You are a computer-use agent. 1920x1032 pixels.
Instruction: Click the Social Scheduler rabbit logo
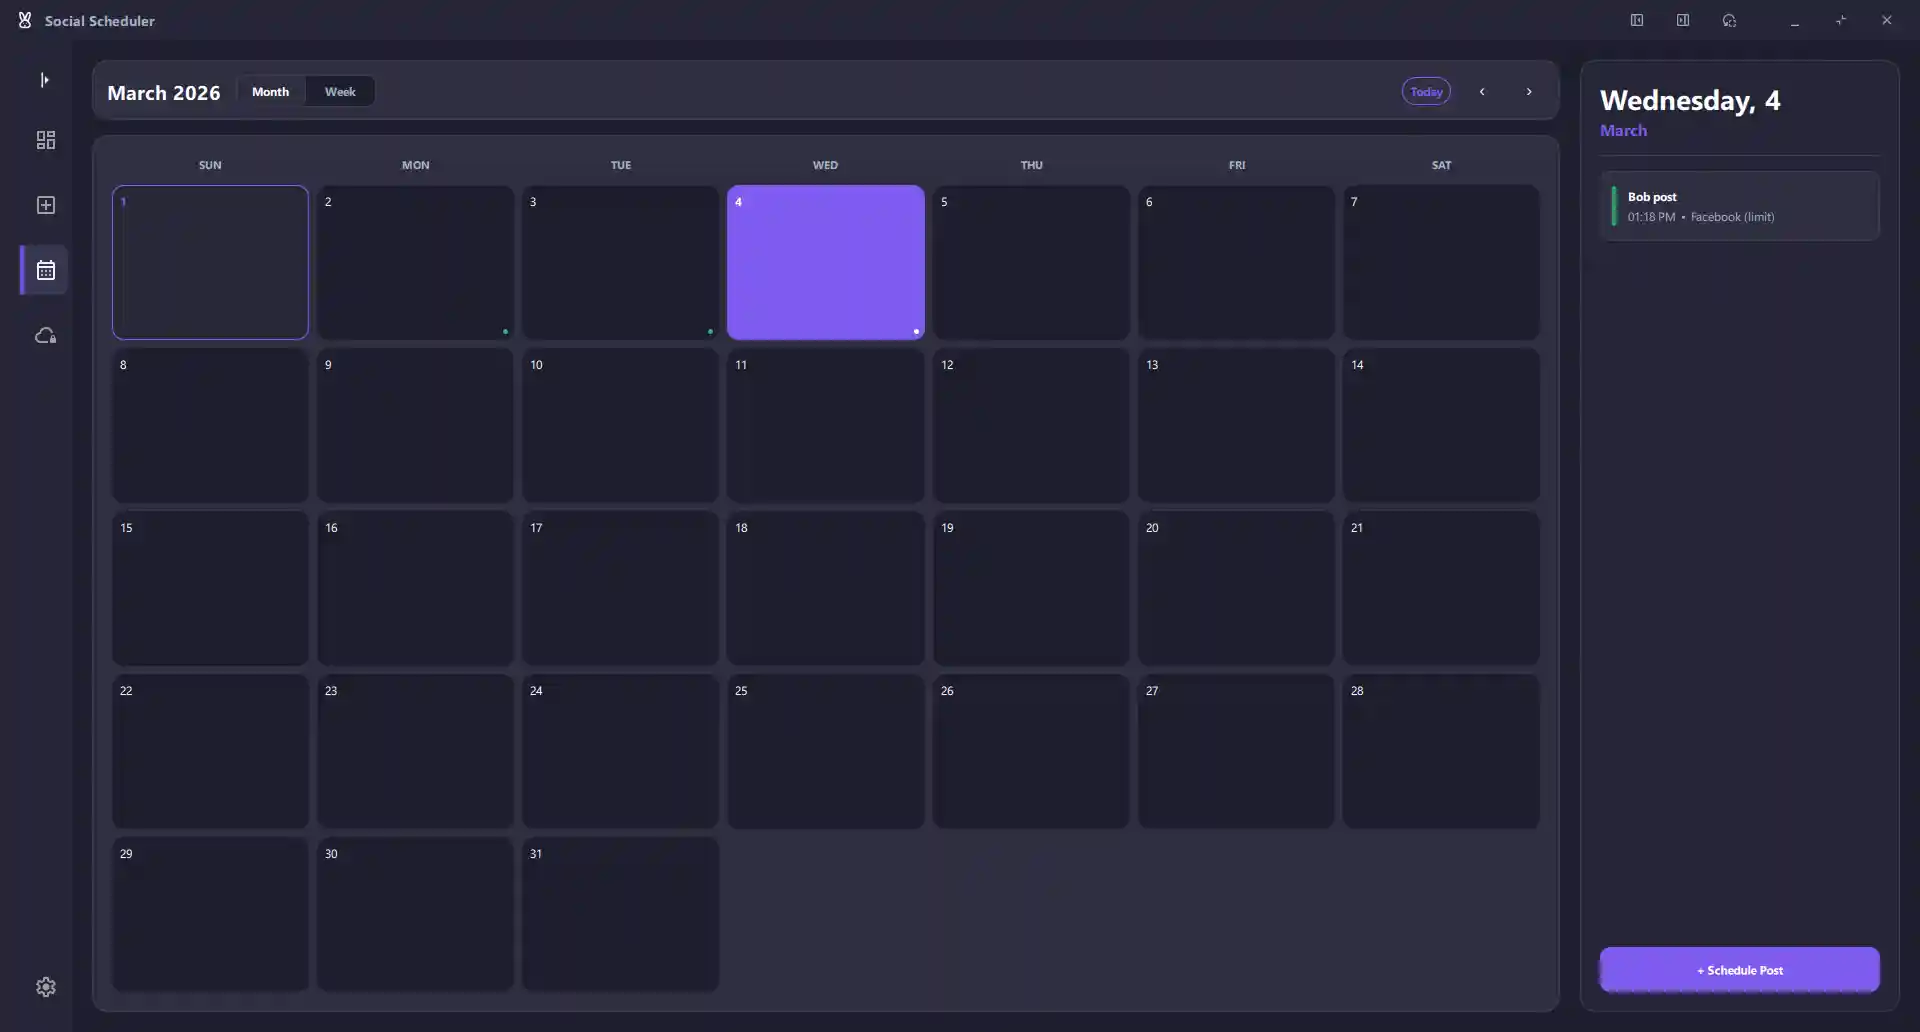pos(25,20)
